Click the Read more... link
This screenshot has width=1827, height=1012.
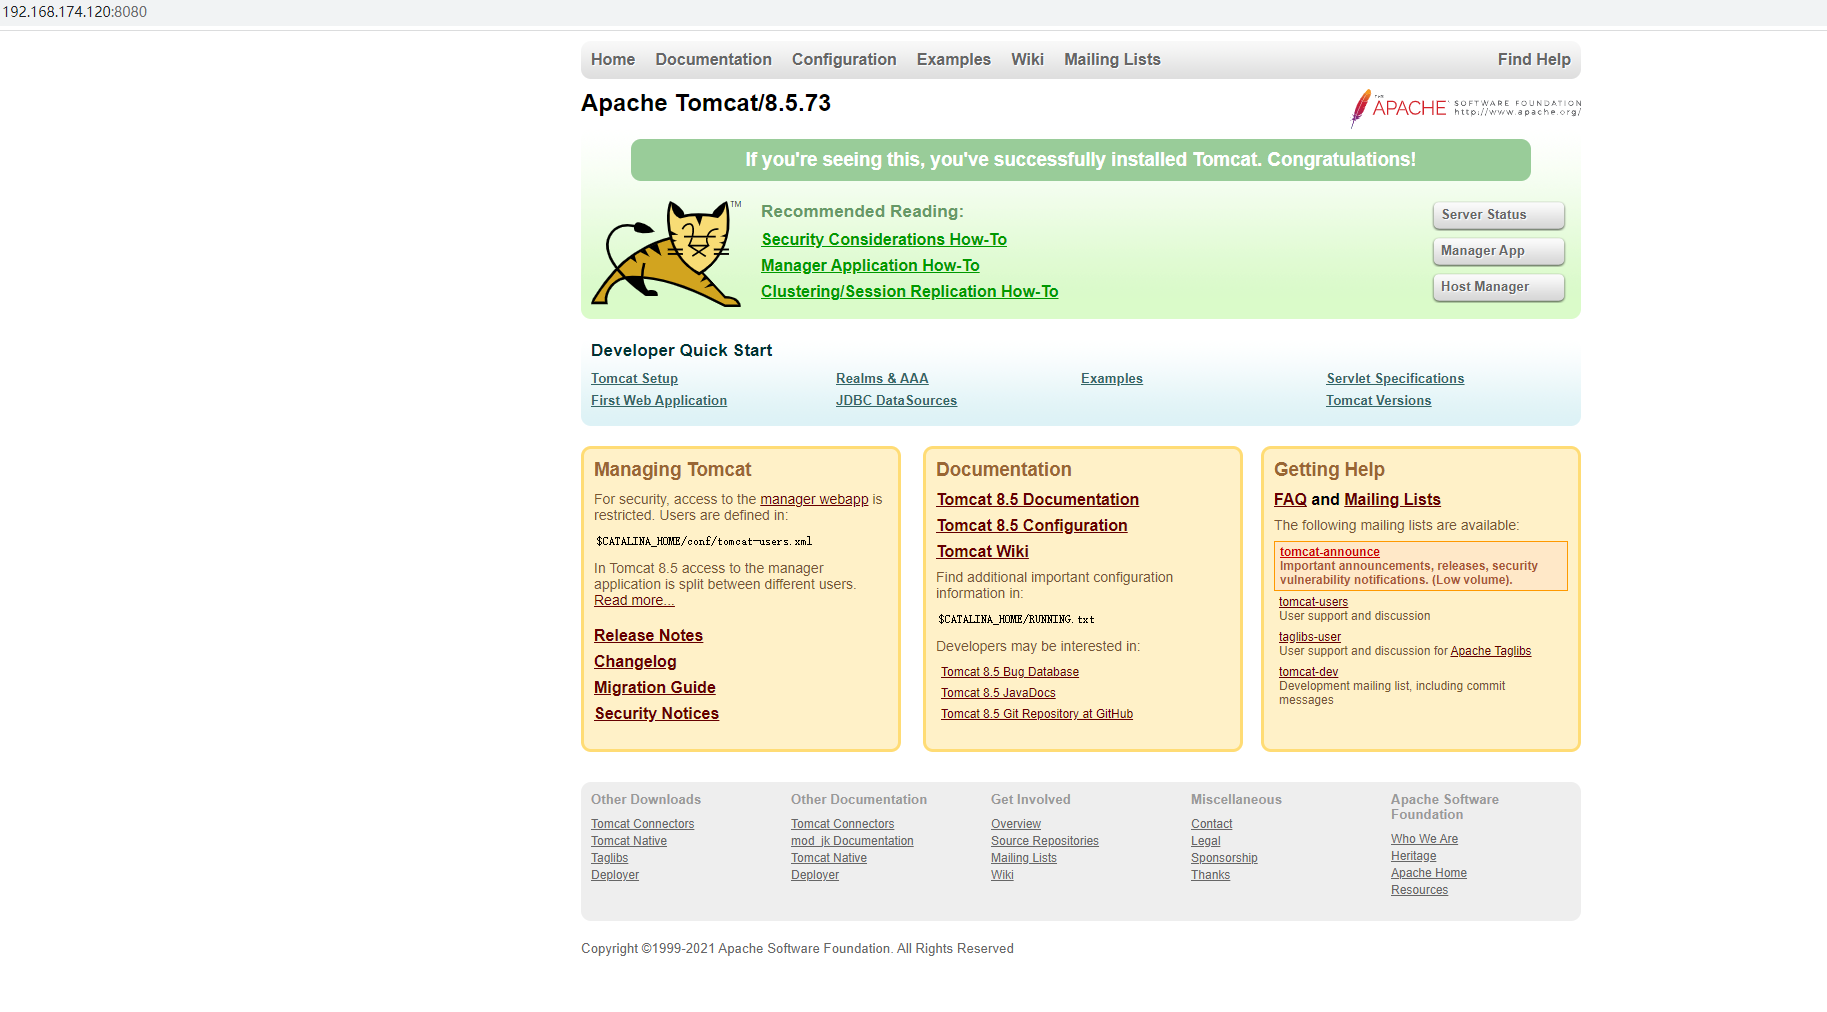pyautogui.click(x=634, y=601)
